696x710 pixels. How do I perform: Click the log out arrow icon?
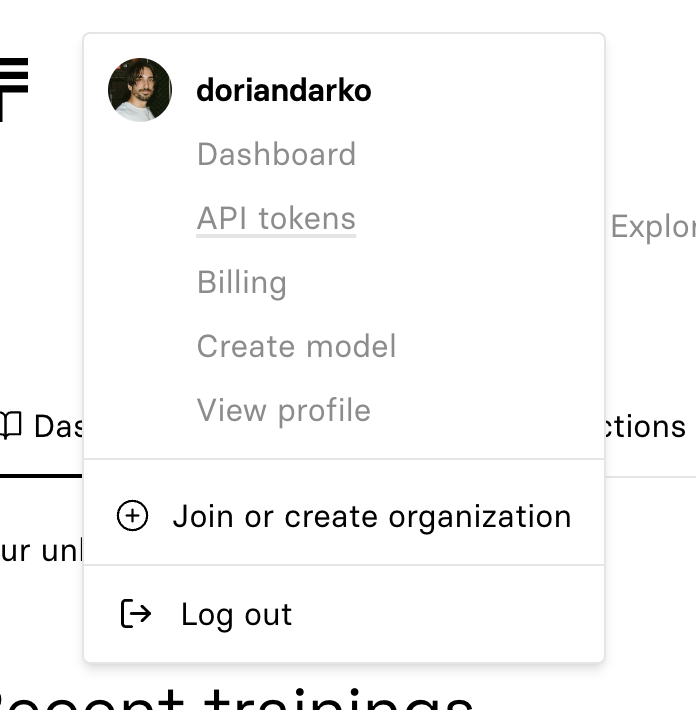(x=135, y=614)
